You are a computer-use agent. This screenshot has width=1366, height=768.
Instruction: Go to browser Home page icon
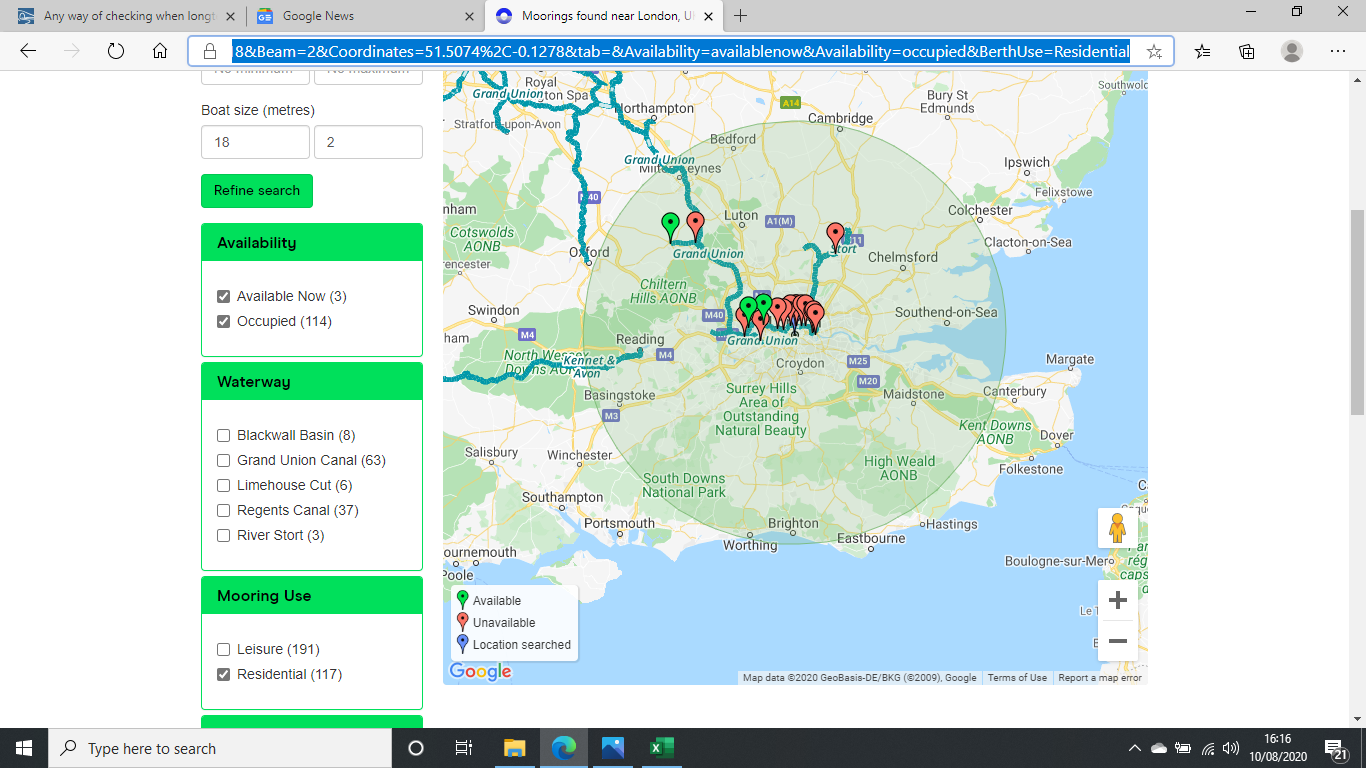160,52
